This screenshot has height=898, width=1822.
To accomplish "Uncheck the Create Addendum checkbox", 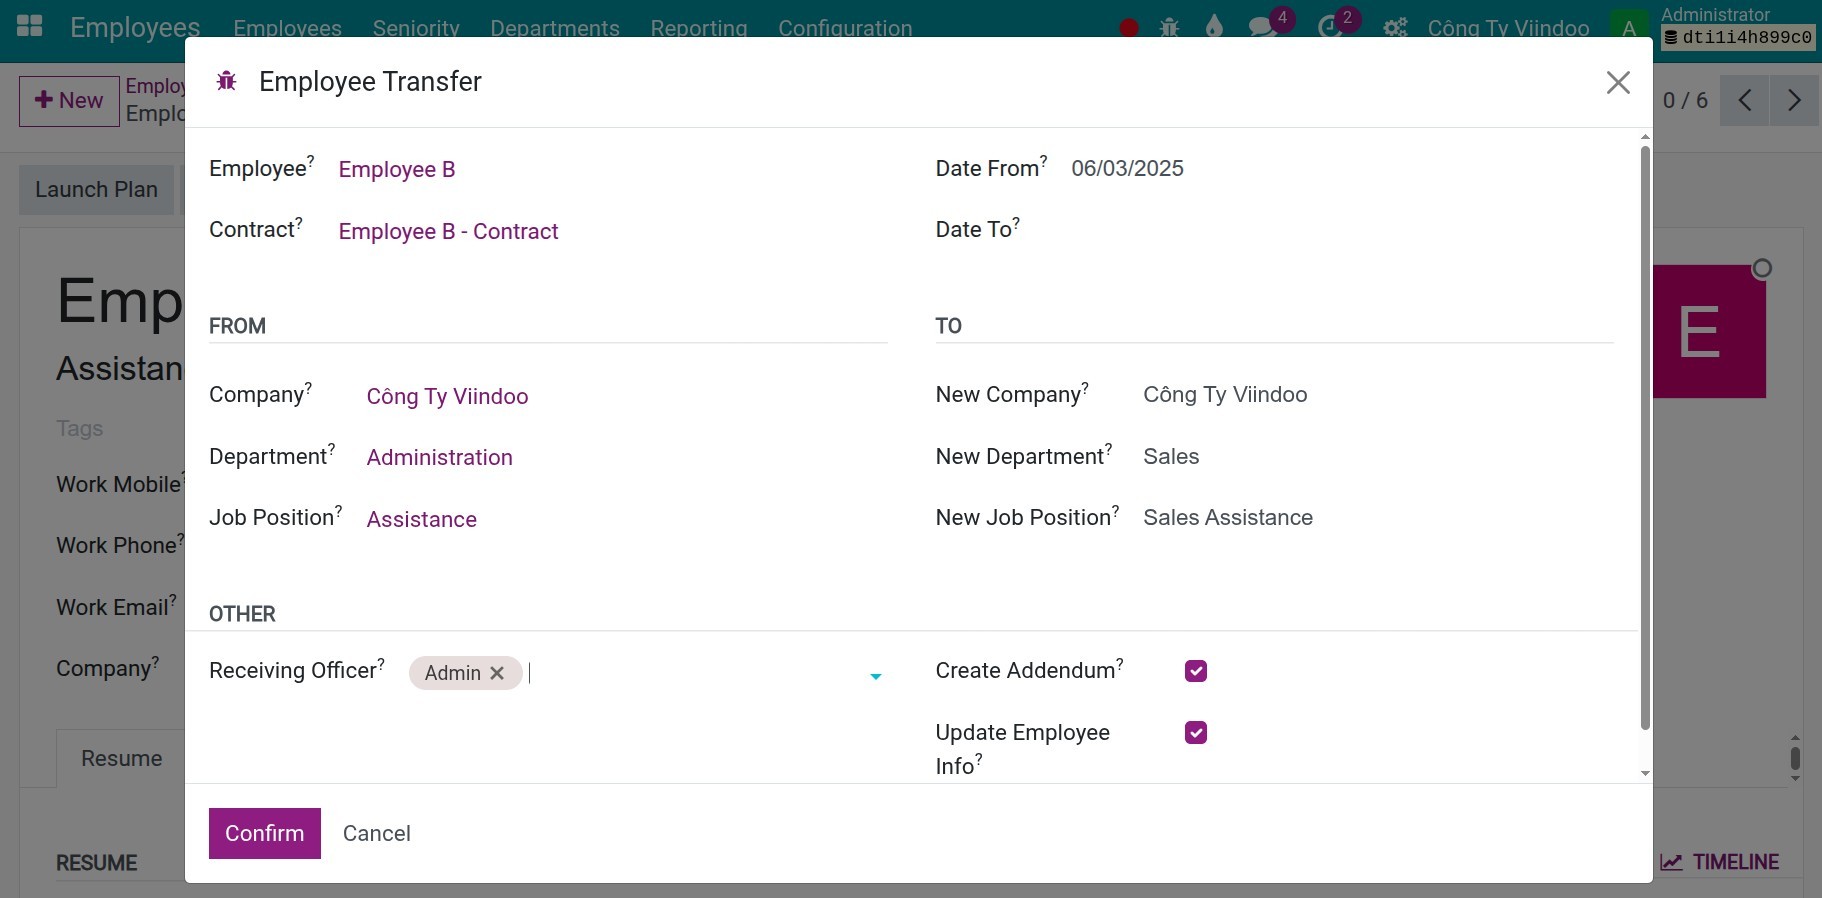I will (1196, 671).
